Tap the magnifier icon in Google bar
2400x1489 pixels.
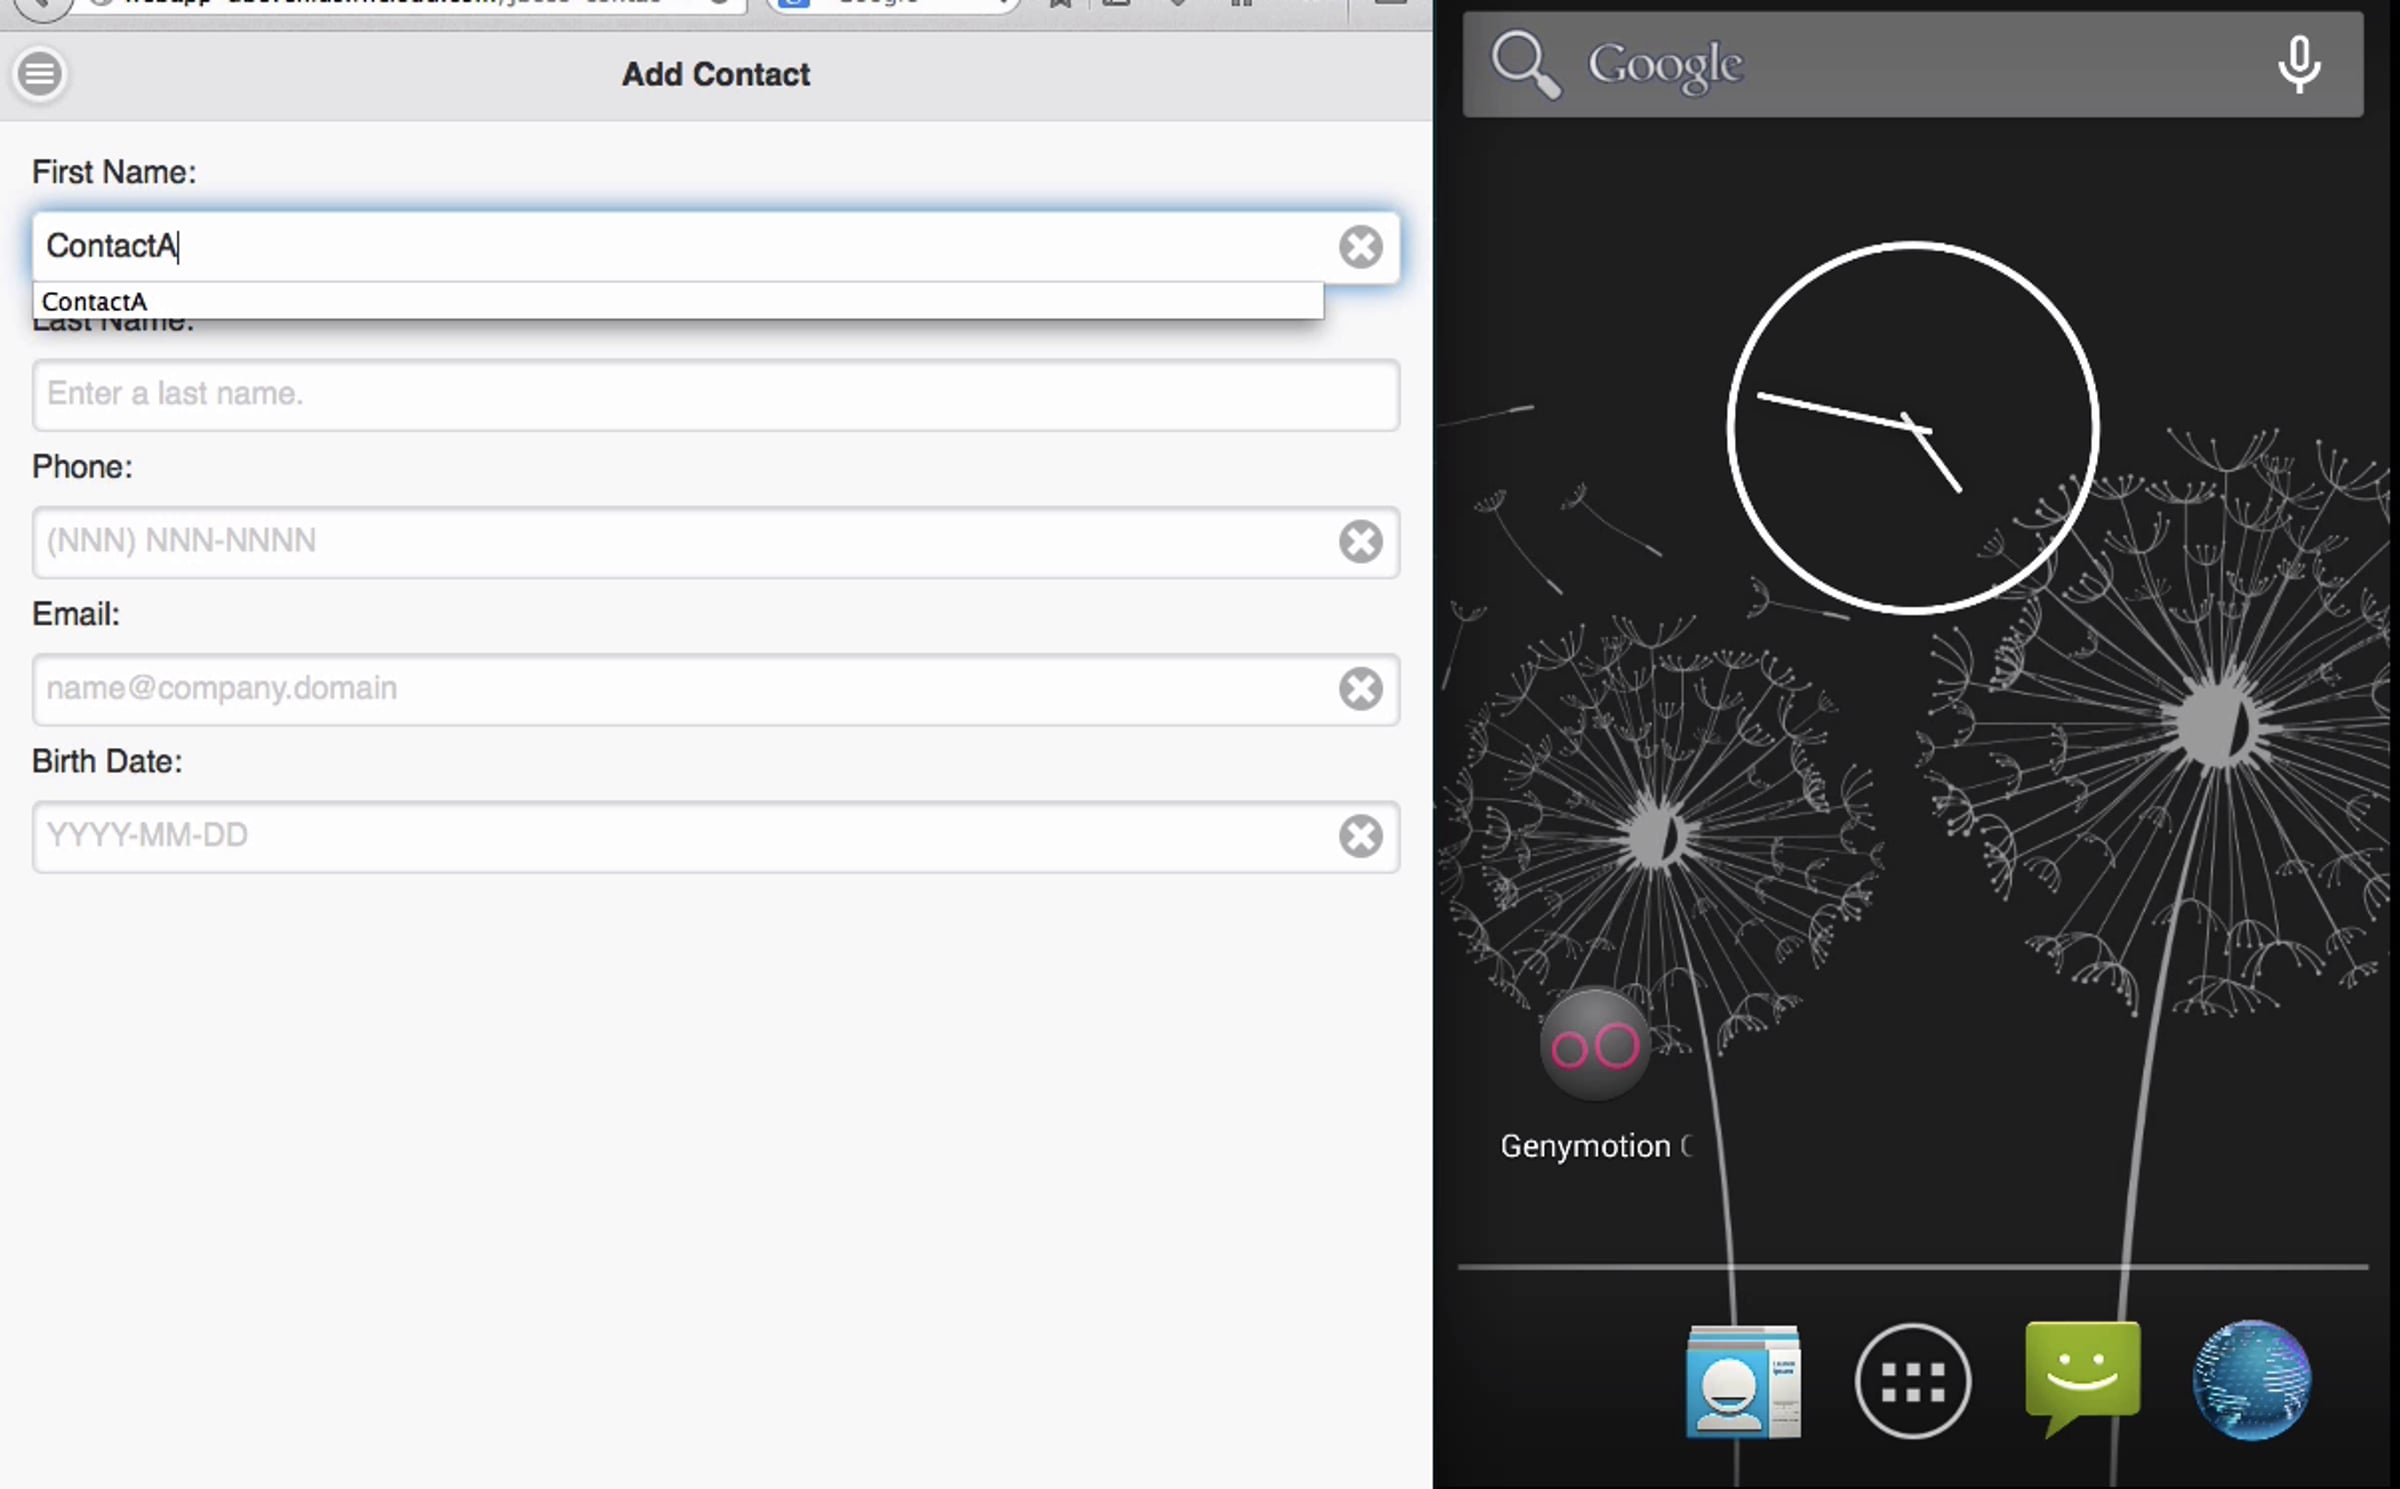click(1525, 65)
